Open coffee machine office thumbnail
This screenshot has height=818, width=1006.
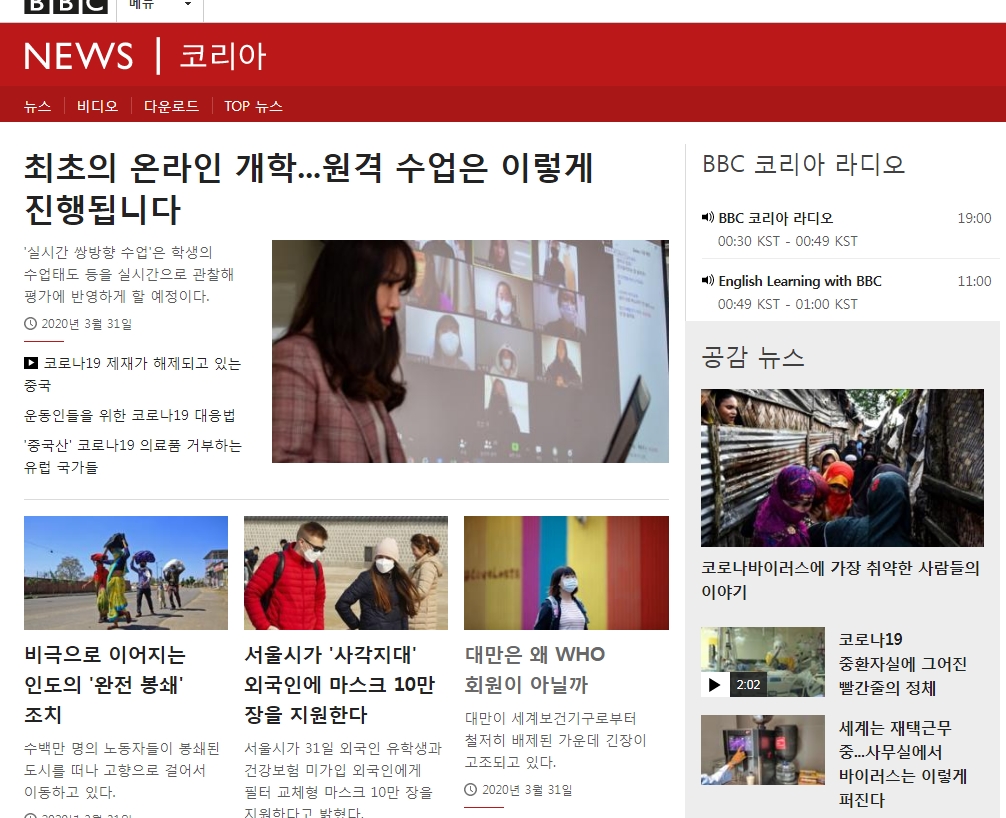click(x=762, y=749)
